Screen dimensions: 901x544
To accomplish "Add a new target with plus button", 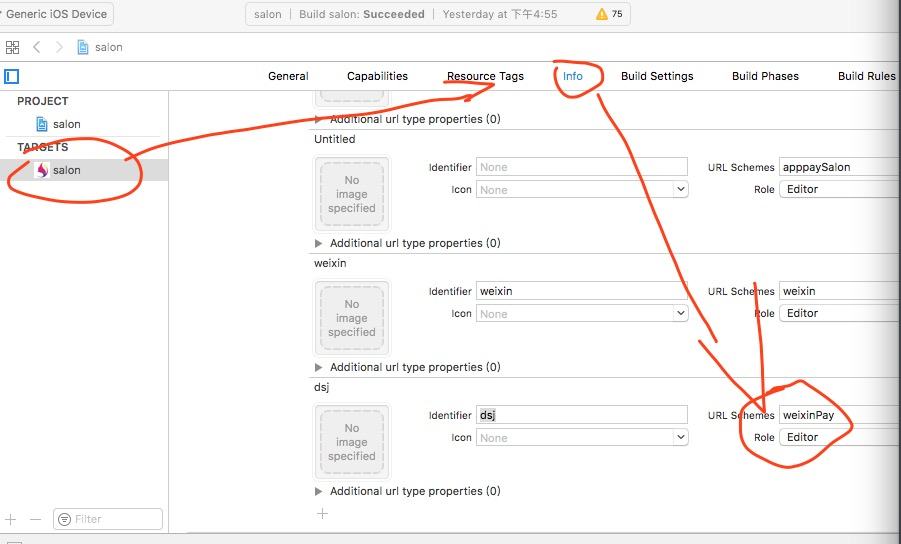I will (10, 519).
